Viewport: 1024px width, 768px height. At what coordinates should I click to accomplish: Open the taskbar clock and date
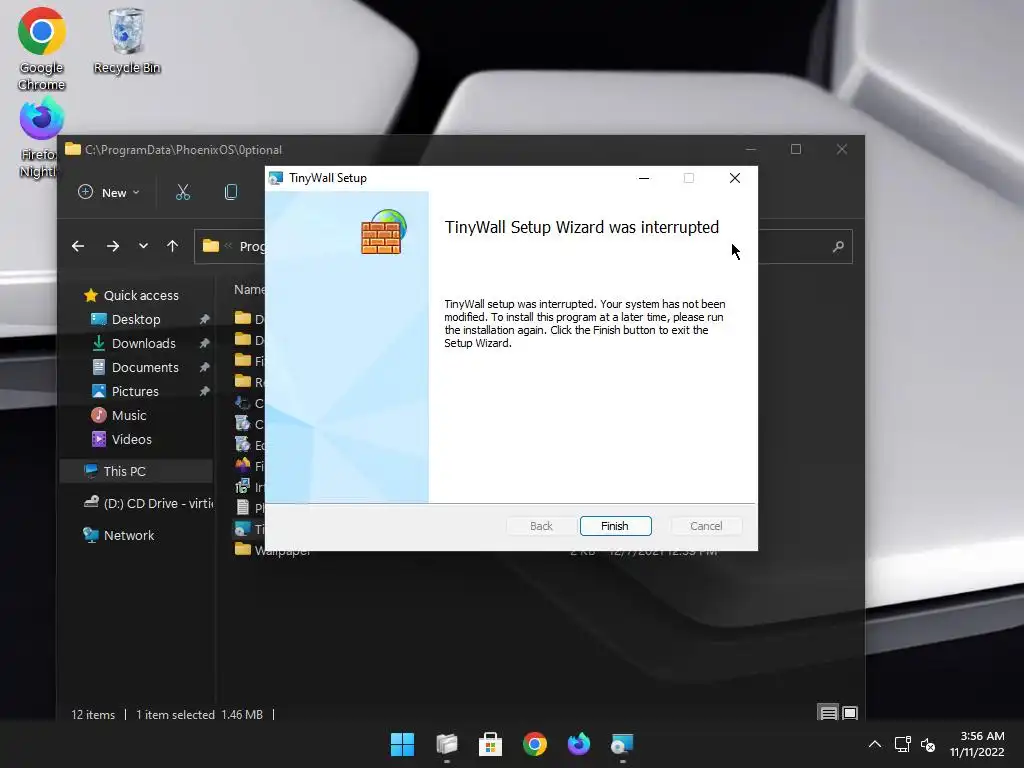point(977,744)
